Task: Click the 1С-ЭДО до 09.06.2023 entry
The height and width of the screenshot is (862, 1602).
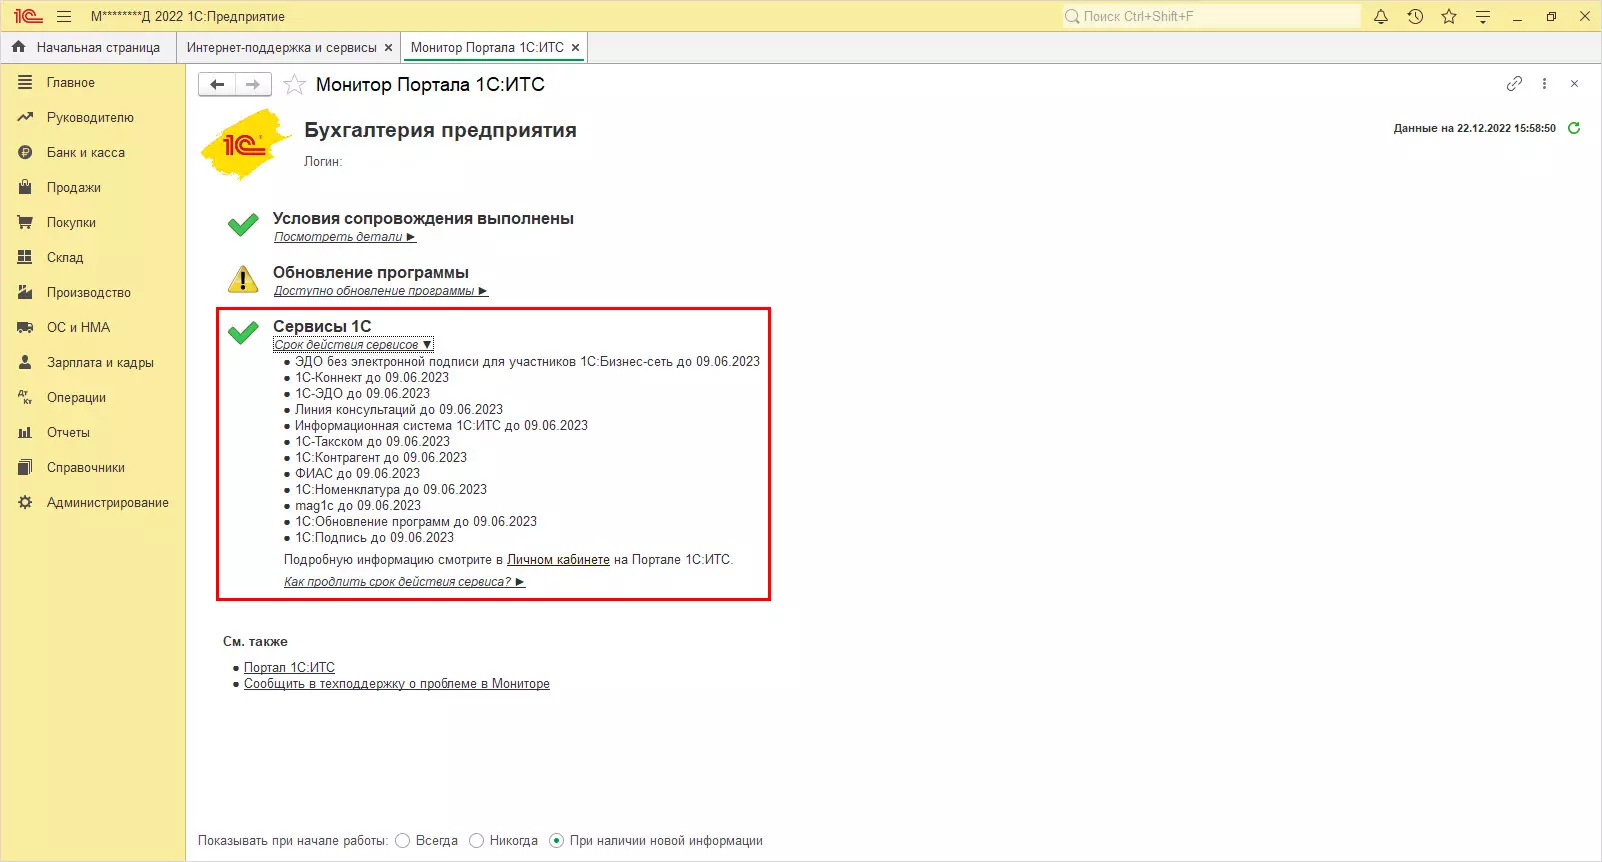Action: tap(362, 394)
